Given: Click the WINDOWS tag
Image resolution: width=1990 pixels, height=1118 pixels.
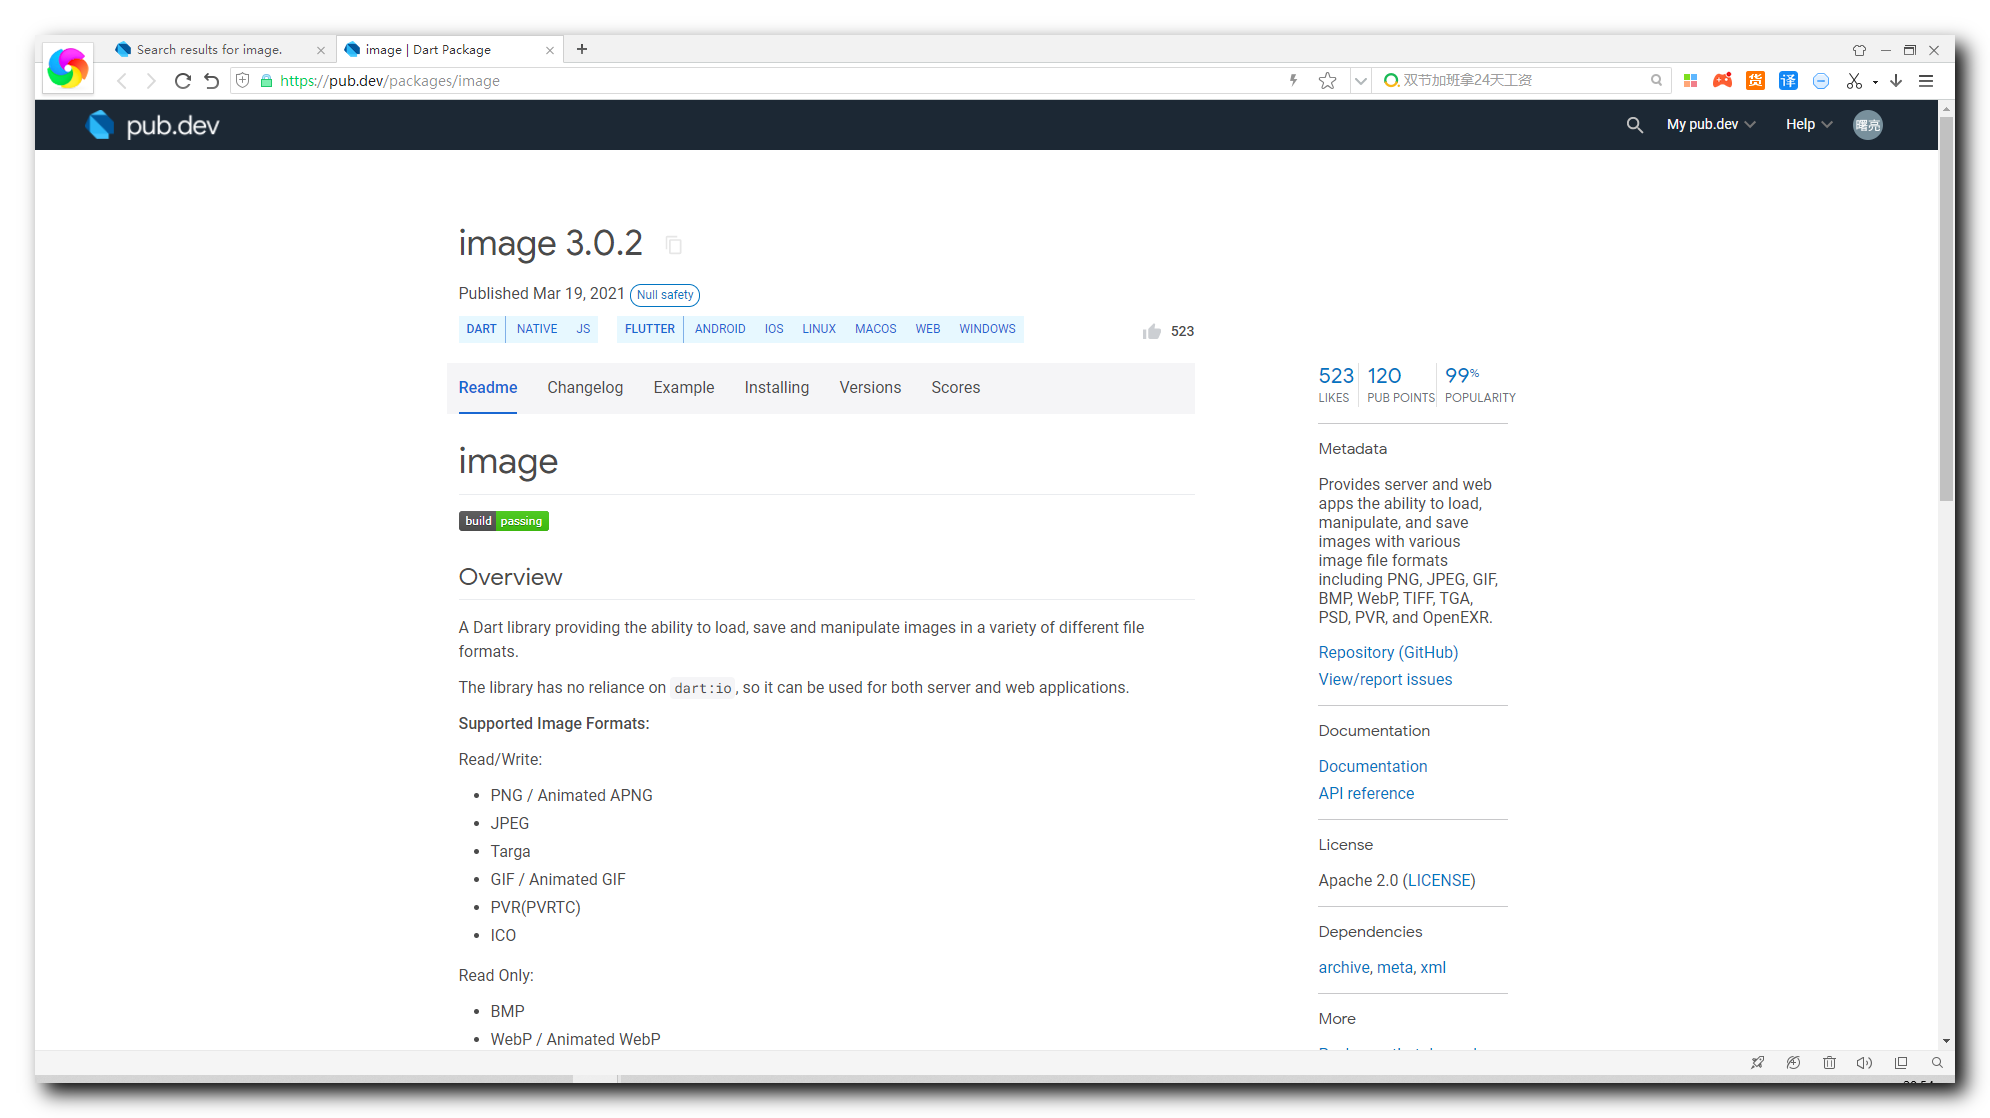Looking at the screenshot, I should [x=987, y=329].
